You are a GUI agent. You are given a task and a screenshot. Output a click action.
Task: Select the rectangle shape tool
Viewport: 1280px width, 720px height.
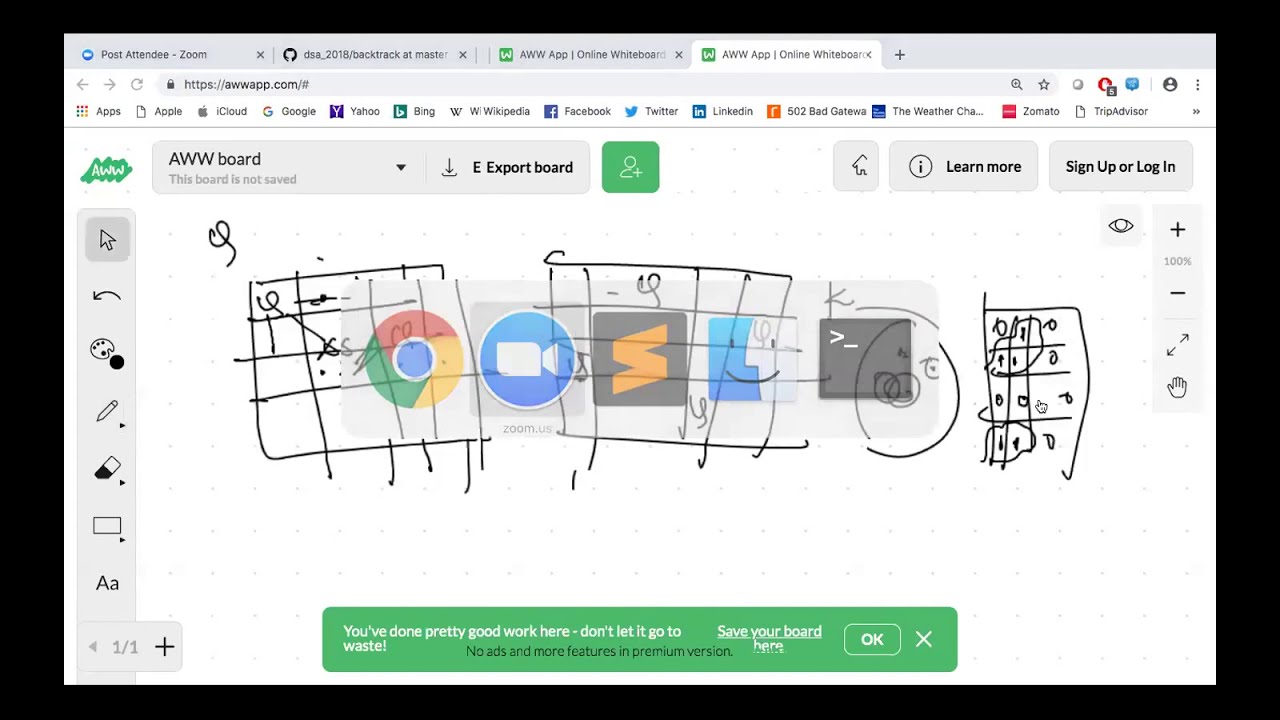tap(107, 526)
